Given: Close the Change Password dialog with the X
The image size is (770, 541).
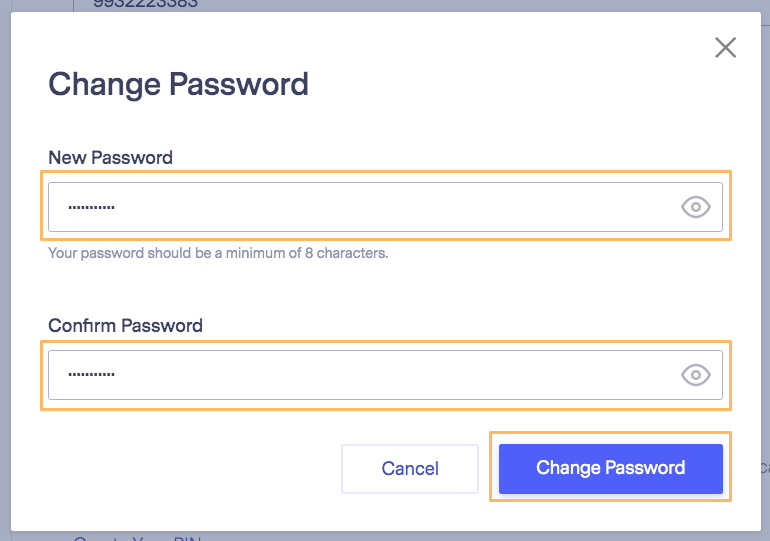Looking at the screenshot, I should (725, 48).
